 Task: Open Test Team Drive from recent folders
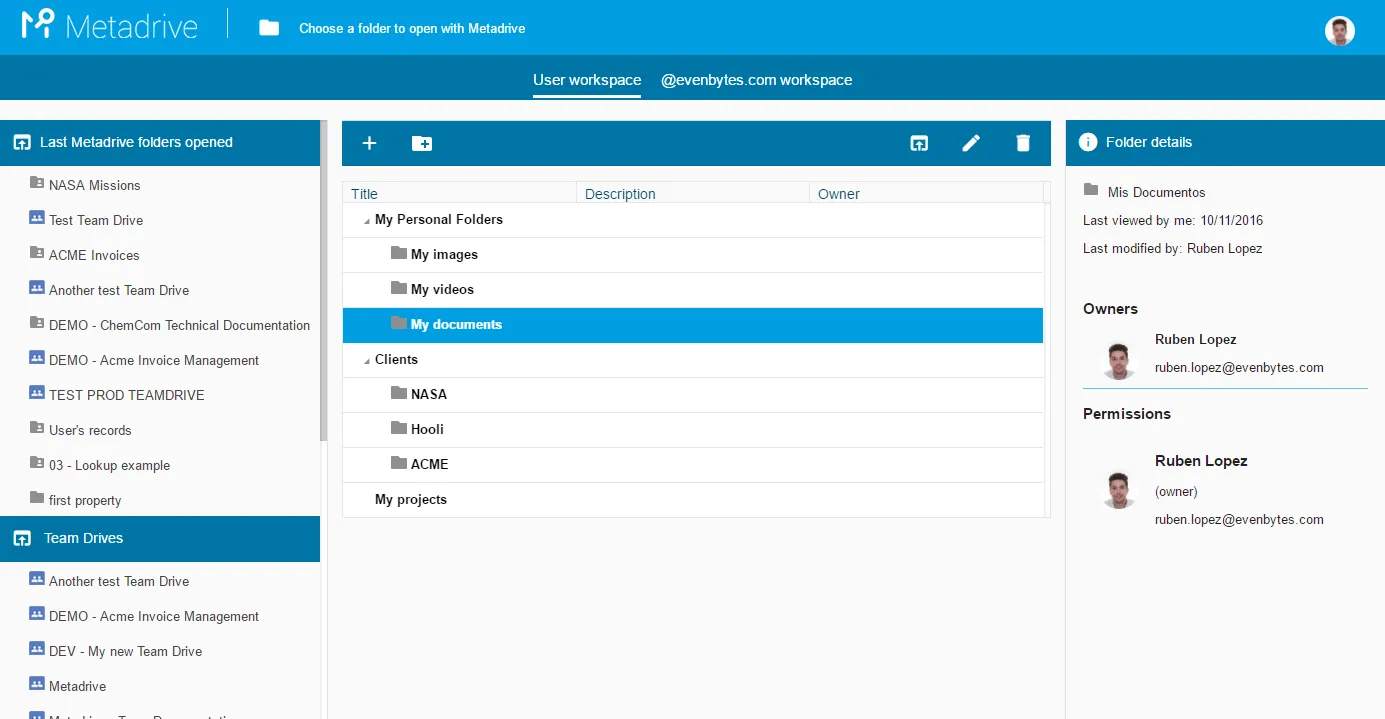[96, 220]
